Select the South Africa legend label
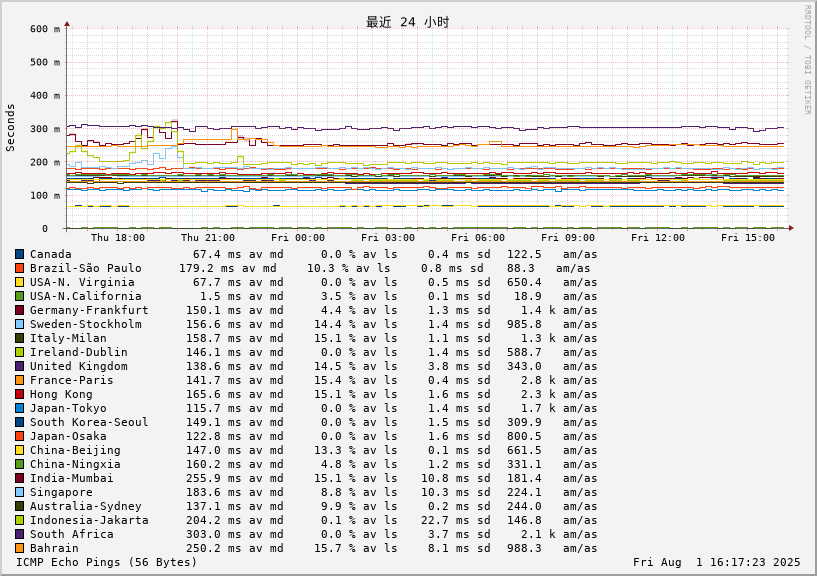817x576 pixels. tap(71, 534)
